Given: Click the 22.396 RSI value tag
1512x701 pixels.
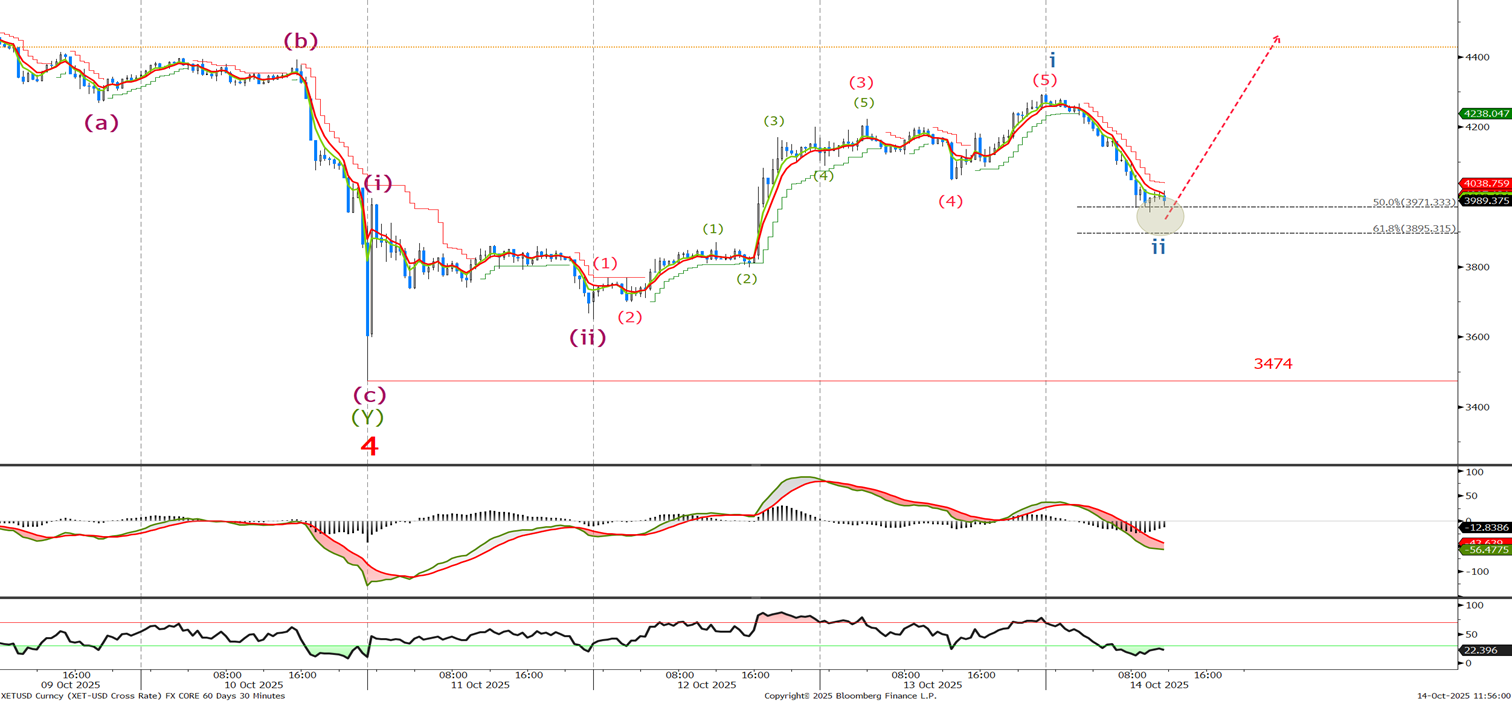Looking at the screenshot, I should pyautogui.click(x=1479, y=650).
